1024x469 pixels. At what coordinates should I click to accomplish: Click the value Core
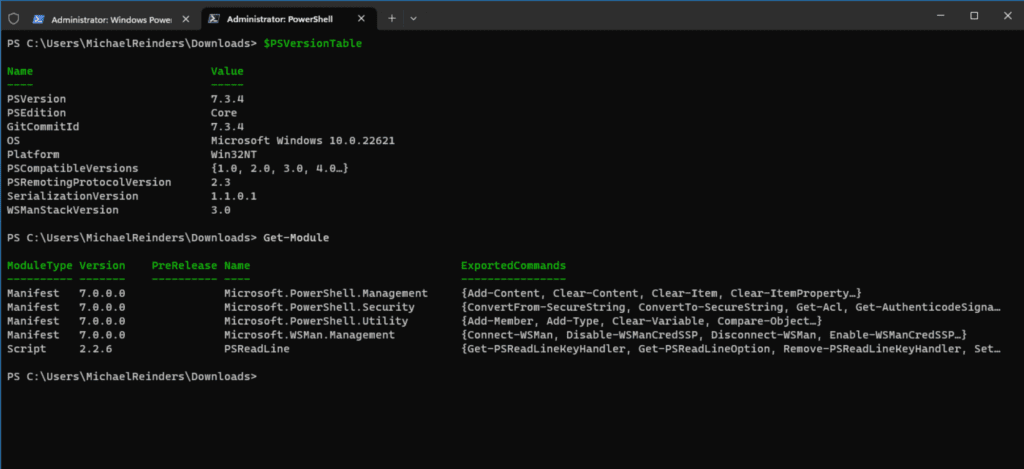pos(223,113)
